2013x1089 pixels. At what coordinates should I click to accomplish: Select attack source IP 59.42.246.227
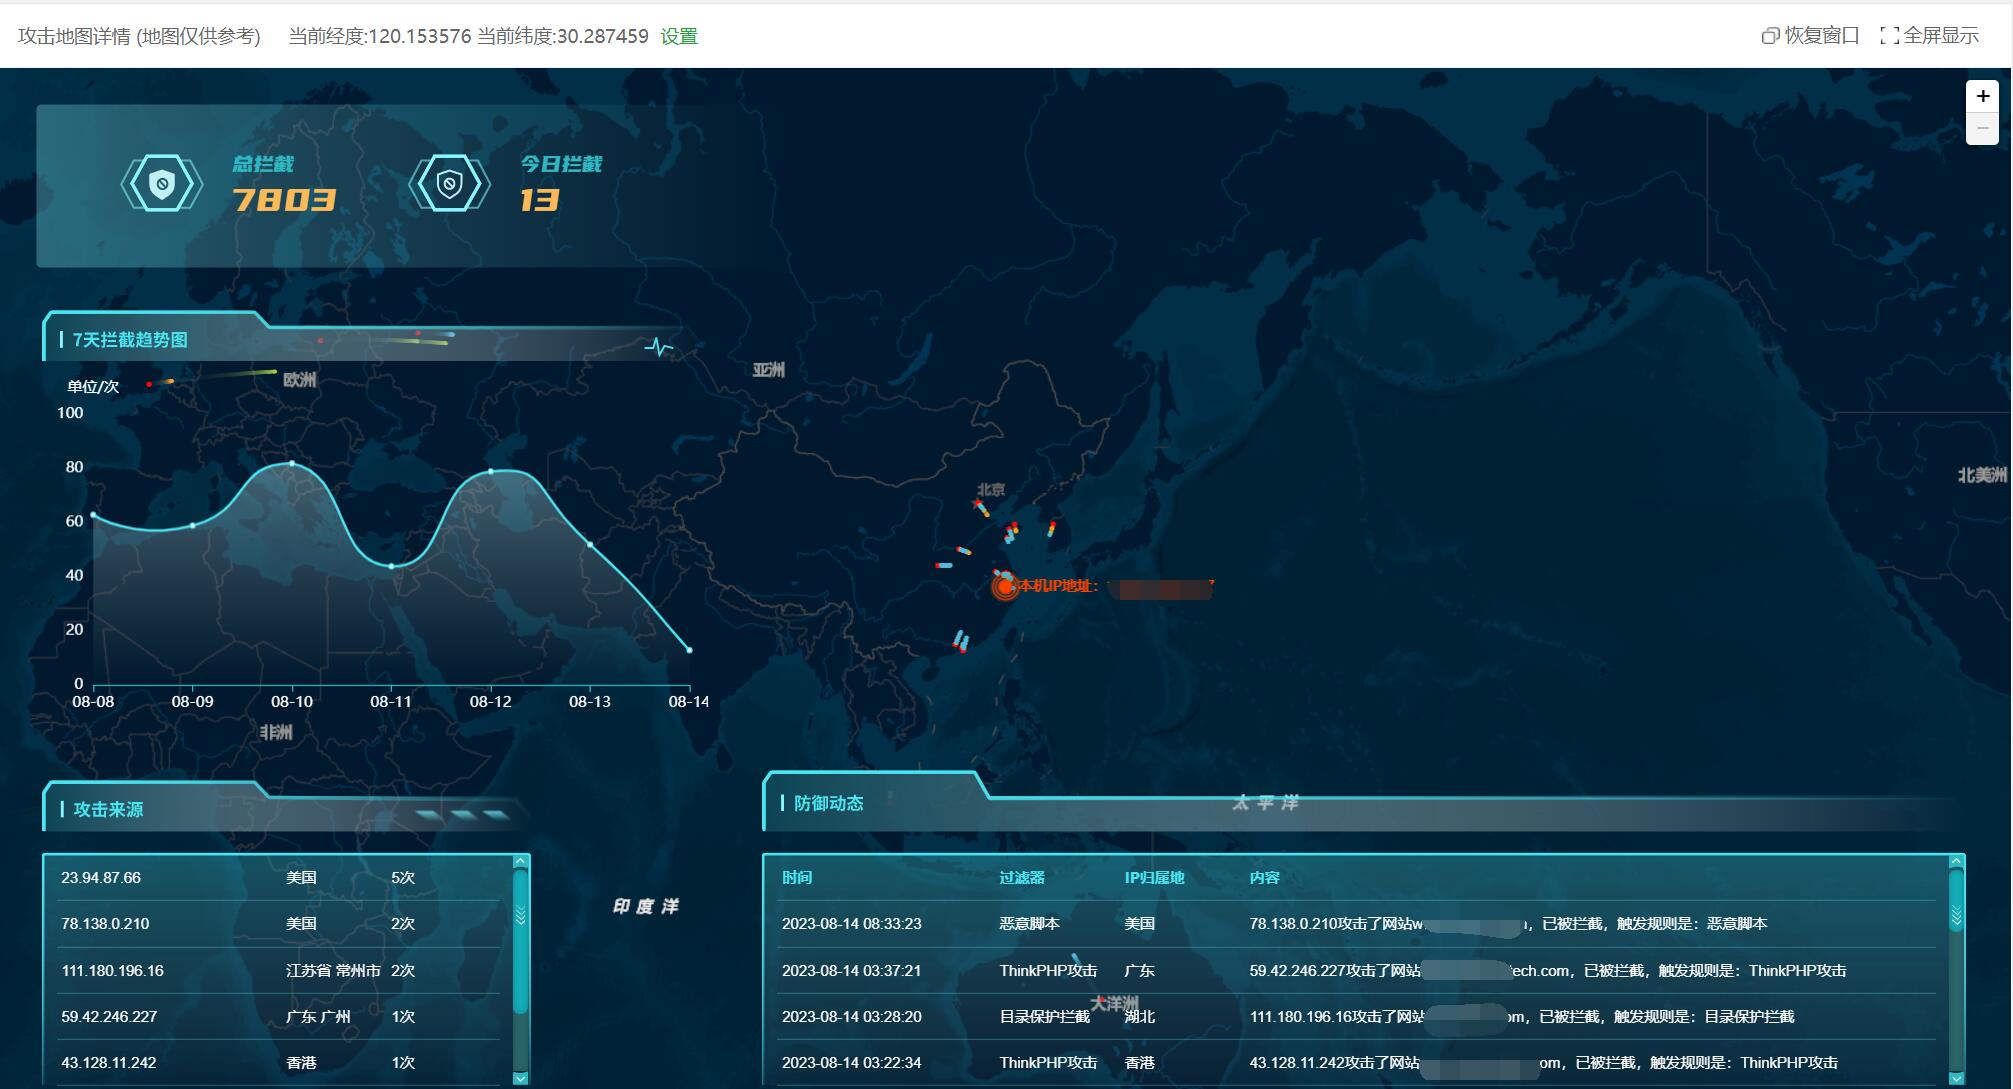(x=109, y=1017)
